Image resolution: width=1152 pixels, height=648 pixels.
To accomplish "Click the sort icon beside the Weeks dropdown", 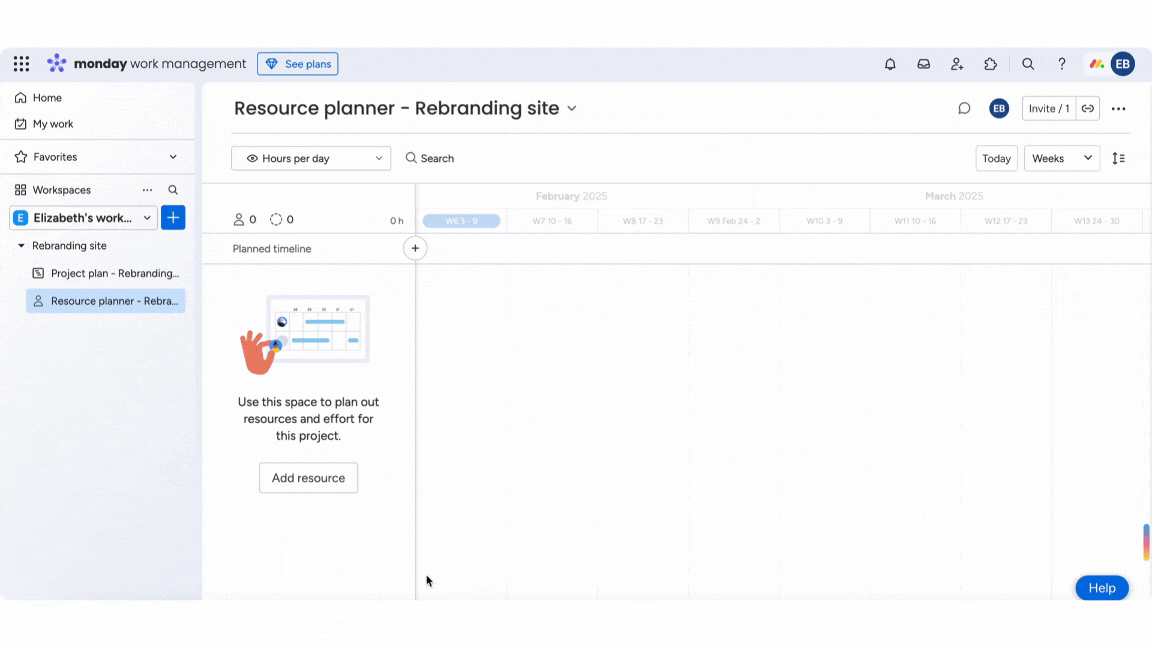I will [x=1119, y=158].
